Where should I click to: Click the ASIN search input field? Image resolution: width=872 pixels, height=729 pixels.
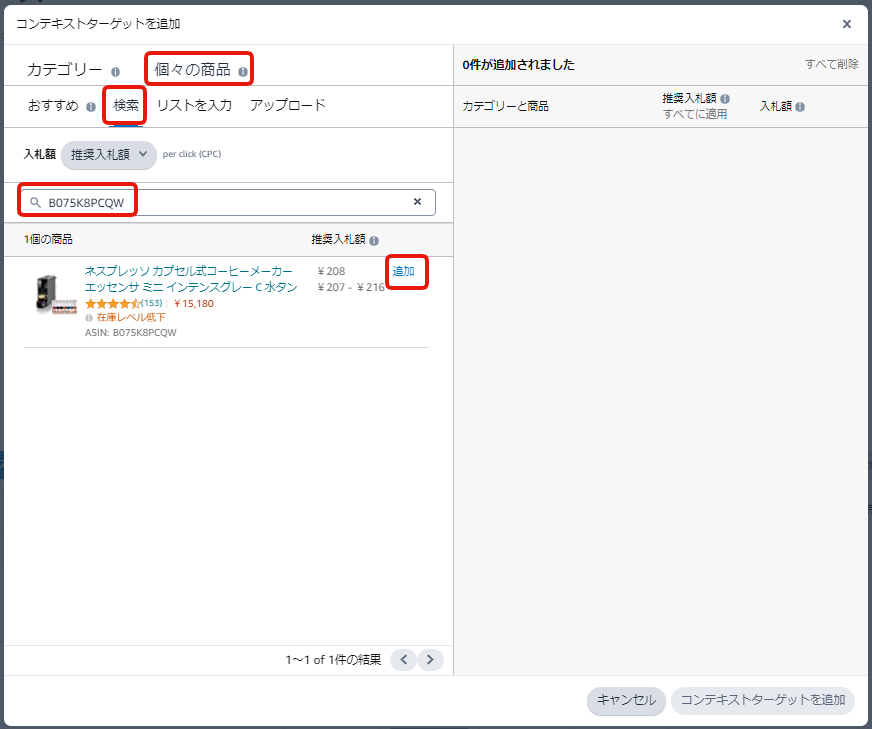(x=228, y=203)
